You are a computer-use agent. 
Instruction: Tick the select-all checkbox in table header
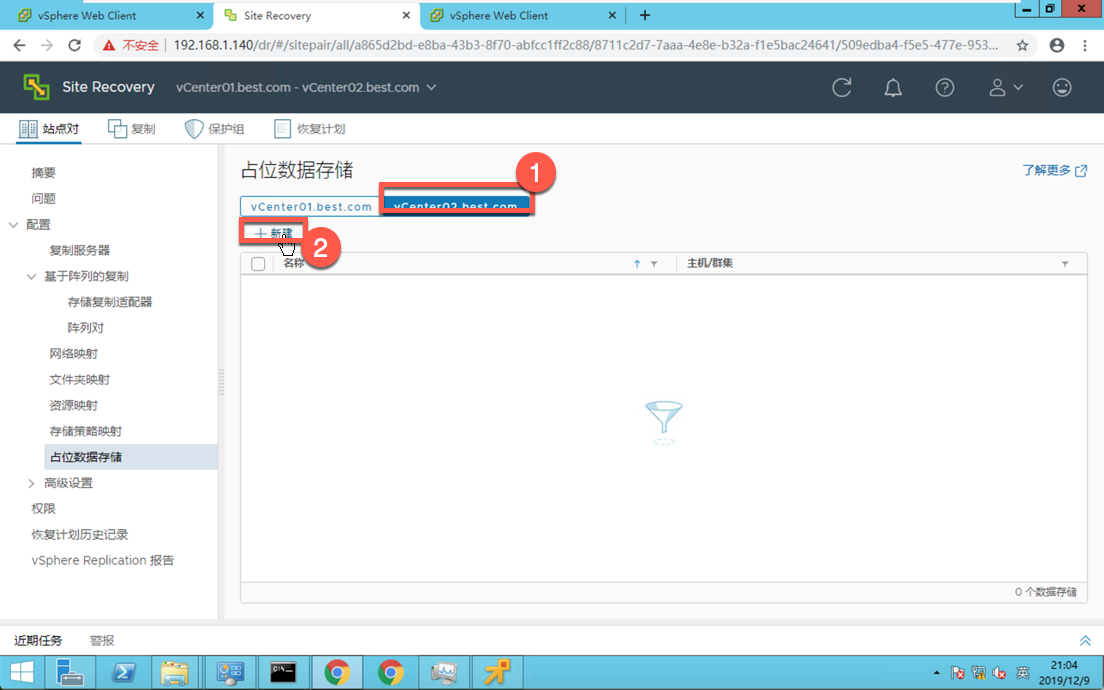pyautogui.click(x=258, y=264)
